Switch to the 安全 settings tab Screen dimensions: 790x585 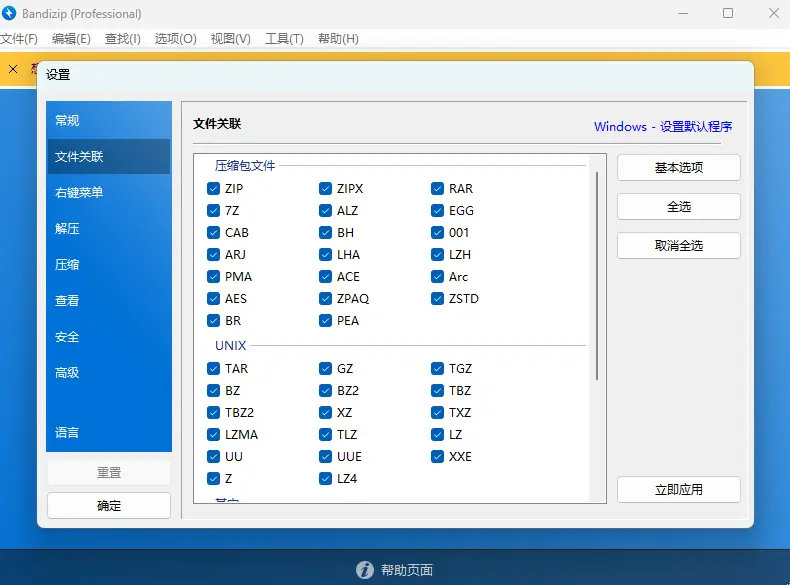tap(109, 337)
